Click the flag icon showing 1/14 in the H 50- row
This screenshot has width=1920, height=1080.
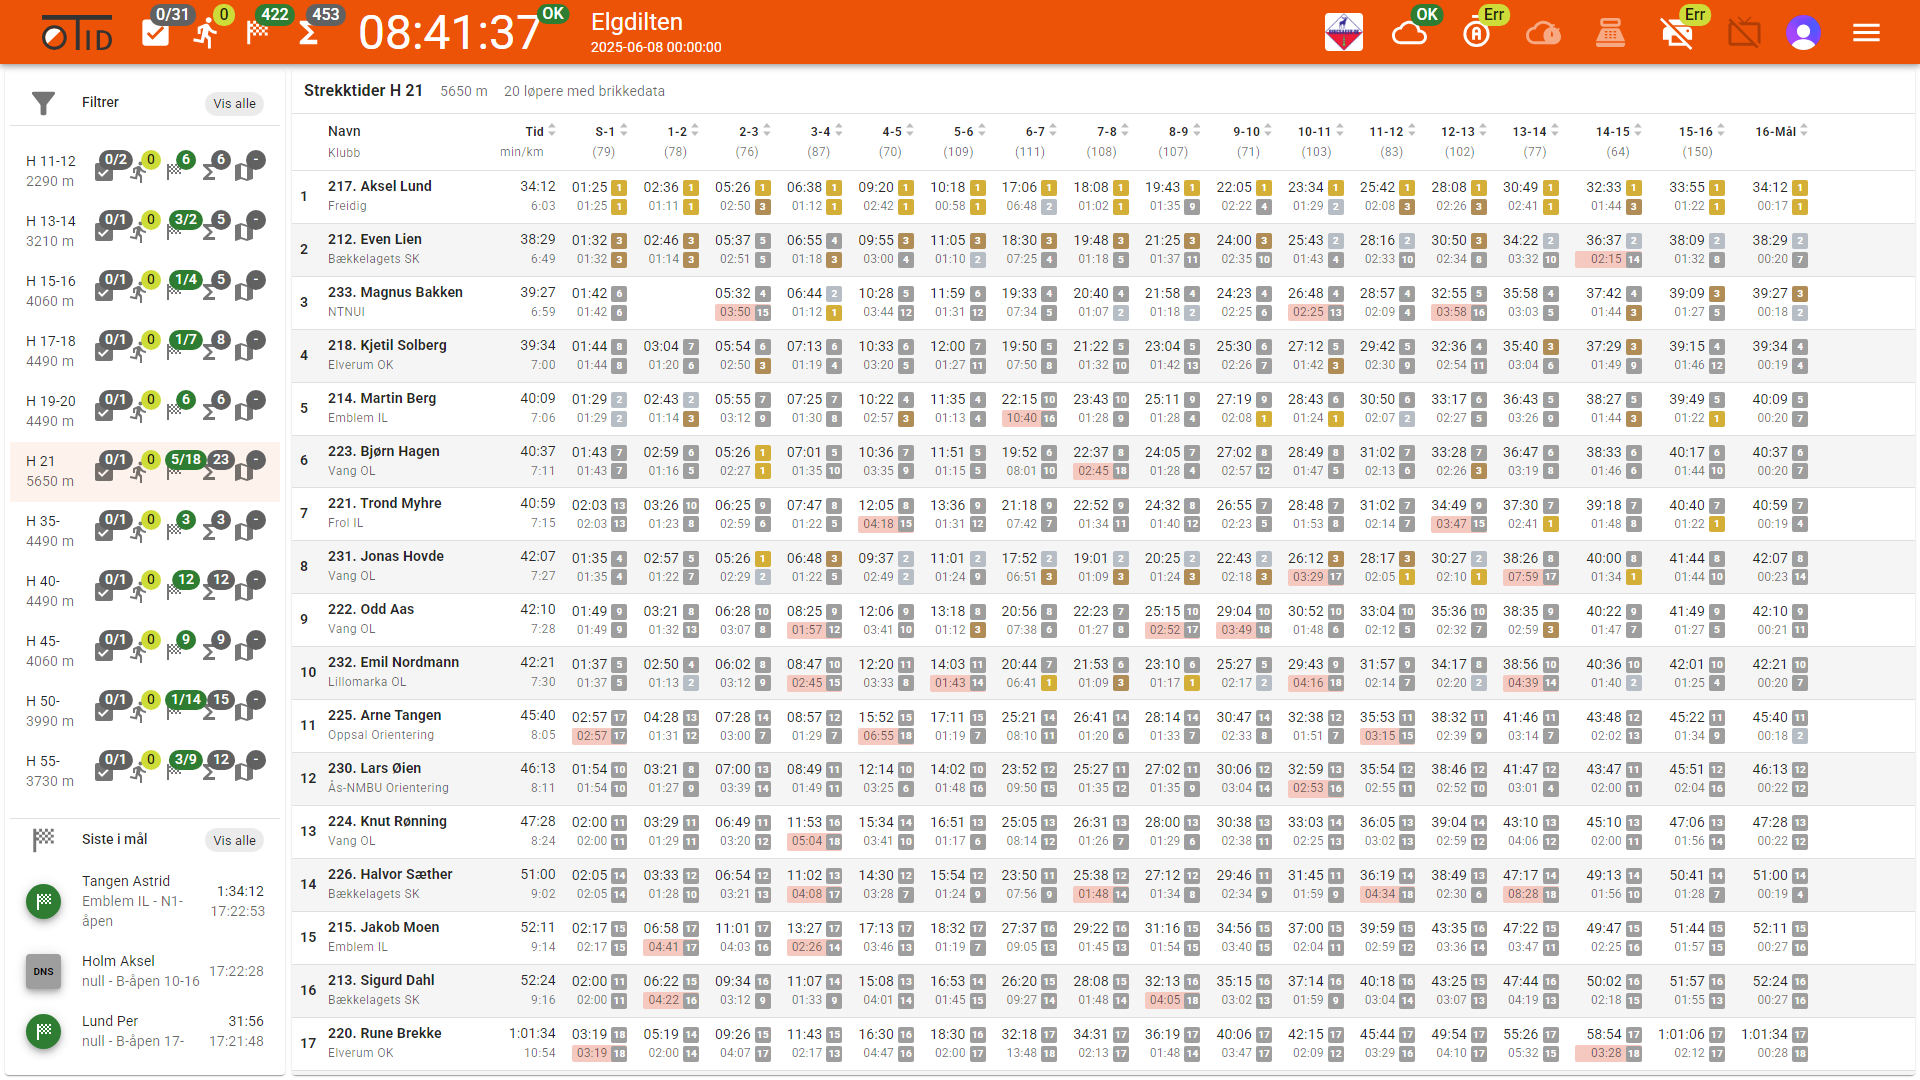click(175, 711)
